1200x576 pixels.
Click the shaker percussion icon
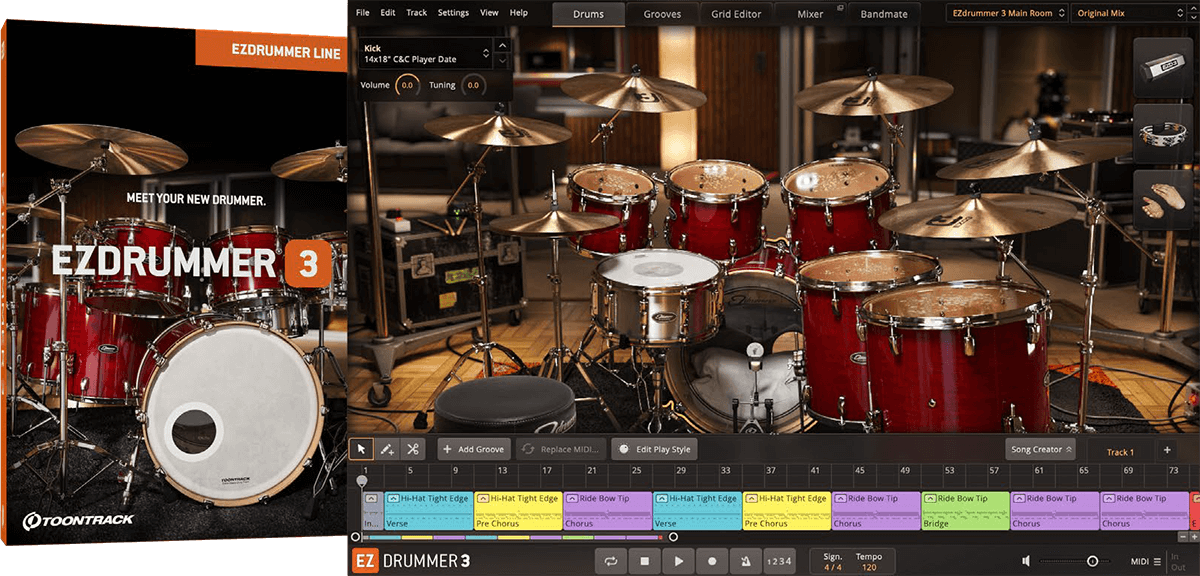coord(1161,65)
